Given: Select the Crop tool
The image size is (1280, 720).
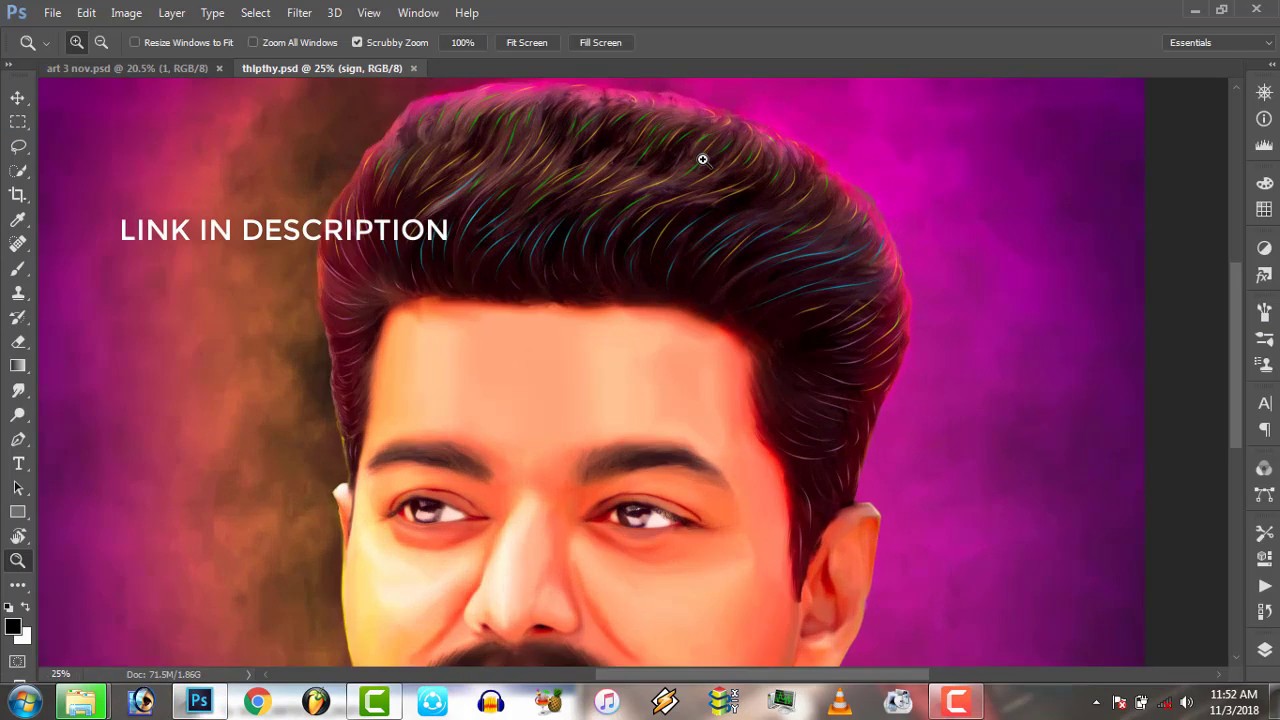Looking at the screenshot, I should pos(18,195).
